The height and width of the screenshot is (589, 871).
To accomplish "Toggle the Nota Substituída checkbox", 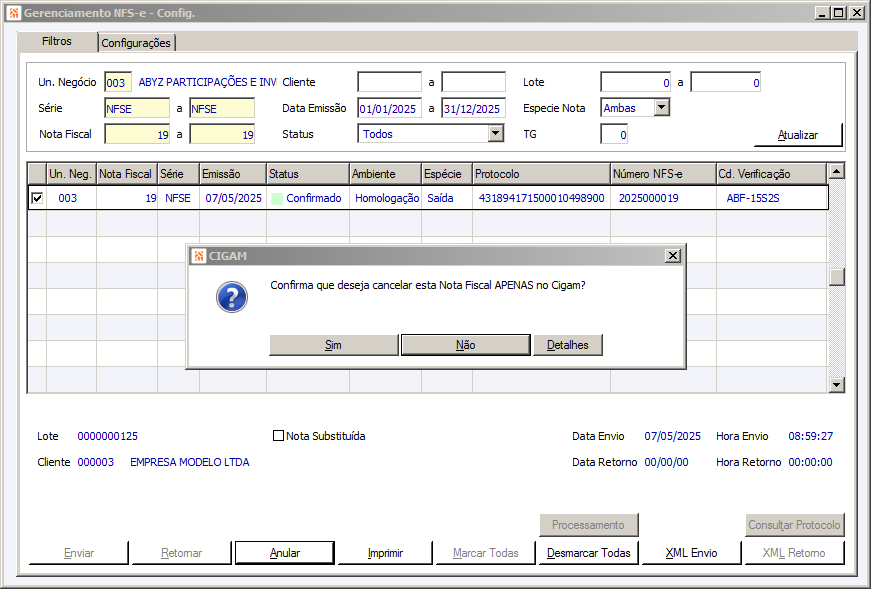I will click(x=278, y=436).
